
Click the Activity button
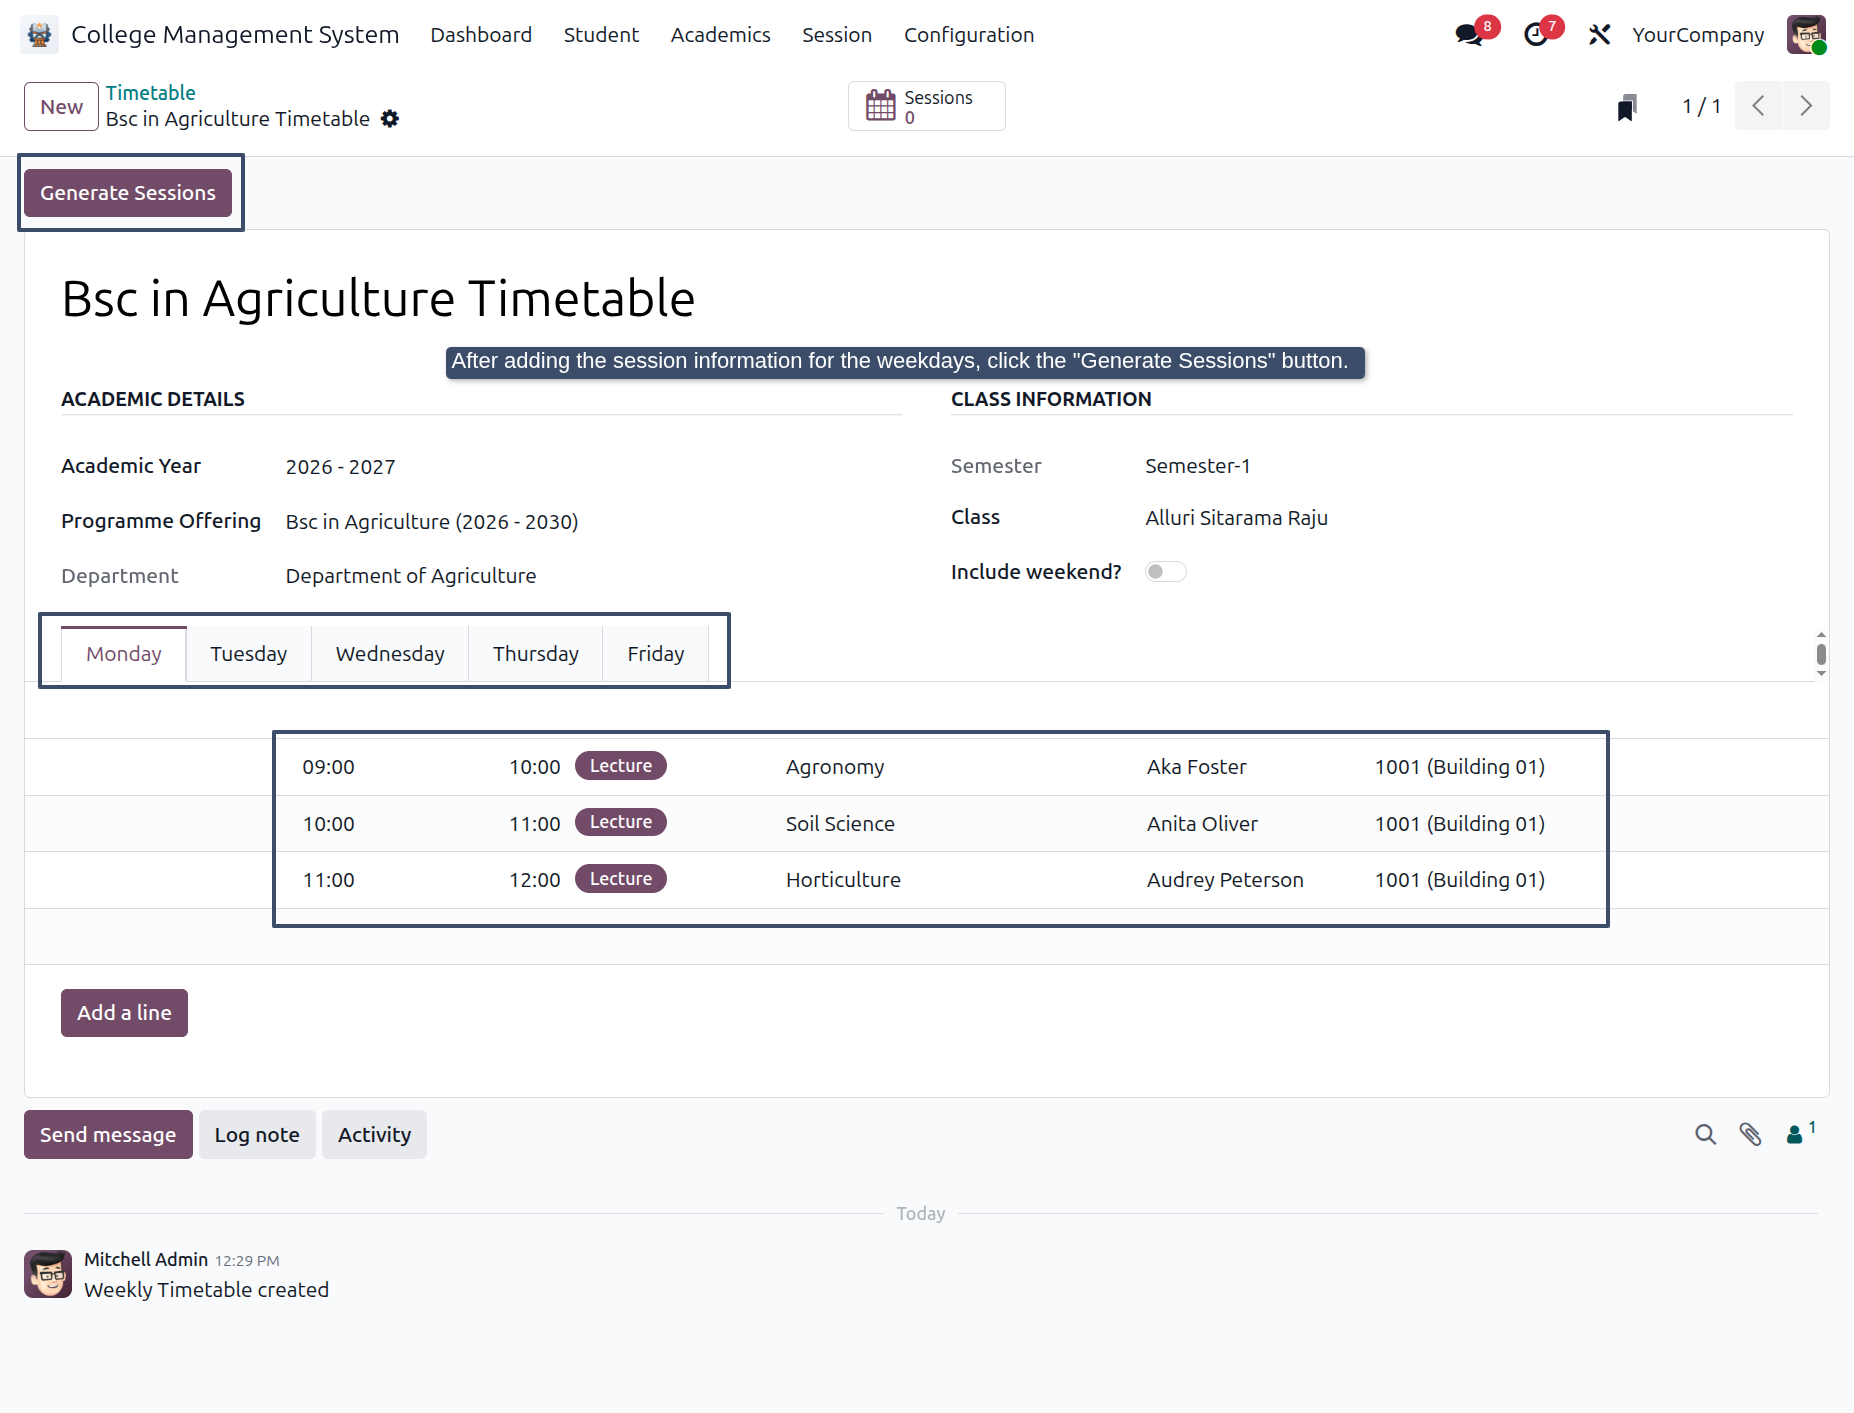coord(374,1135)
